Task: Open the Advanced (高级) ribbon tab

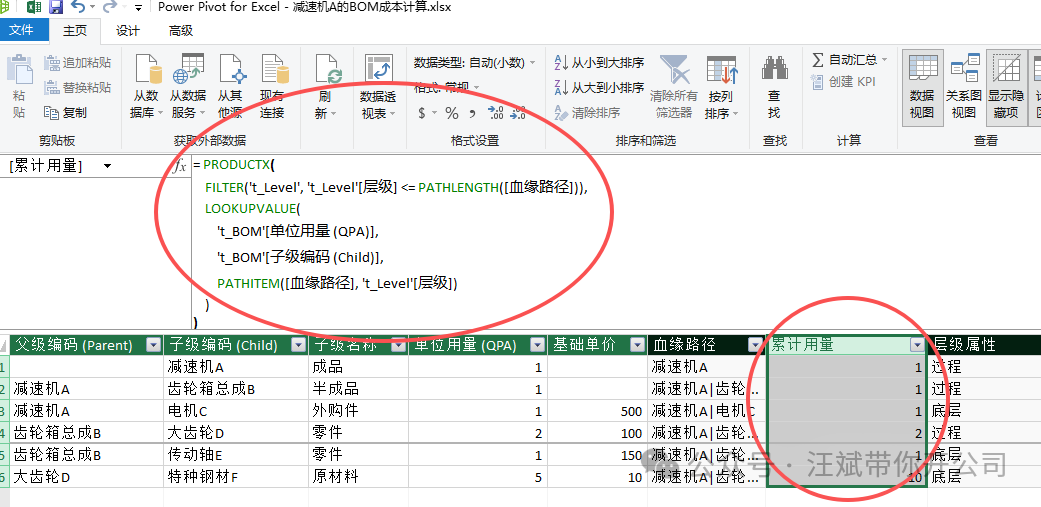Action: click(x=181, y=31)
